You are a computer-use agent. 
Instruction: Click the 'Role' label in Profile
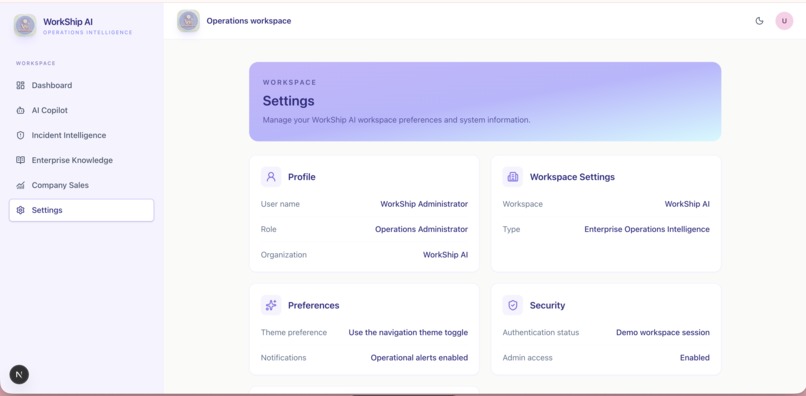[x=268, y=229]
